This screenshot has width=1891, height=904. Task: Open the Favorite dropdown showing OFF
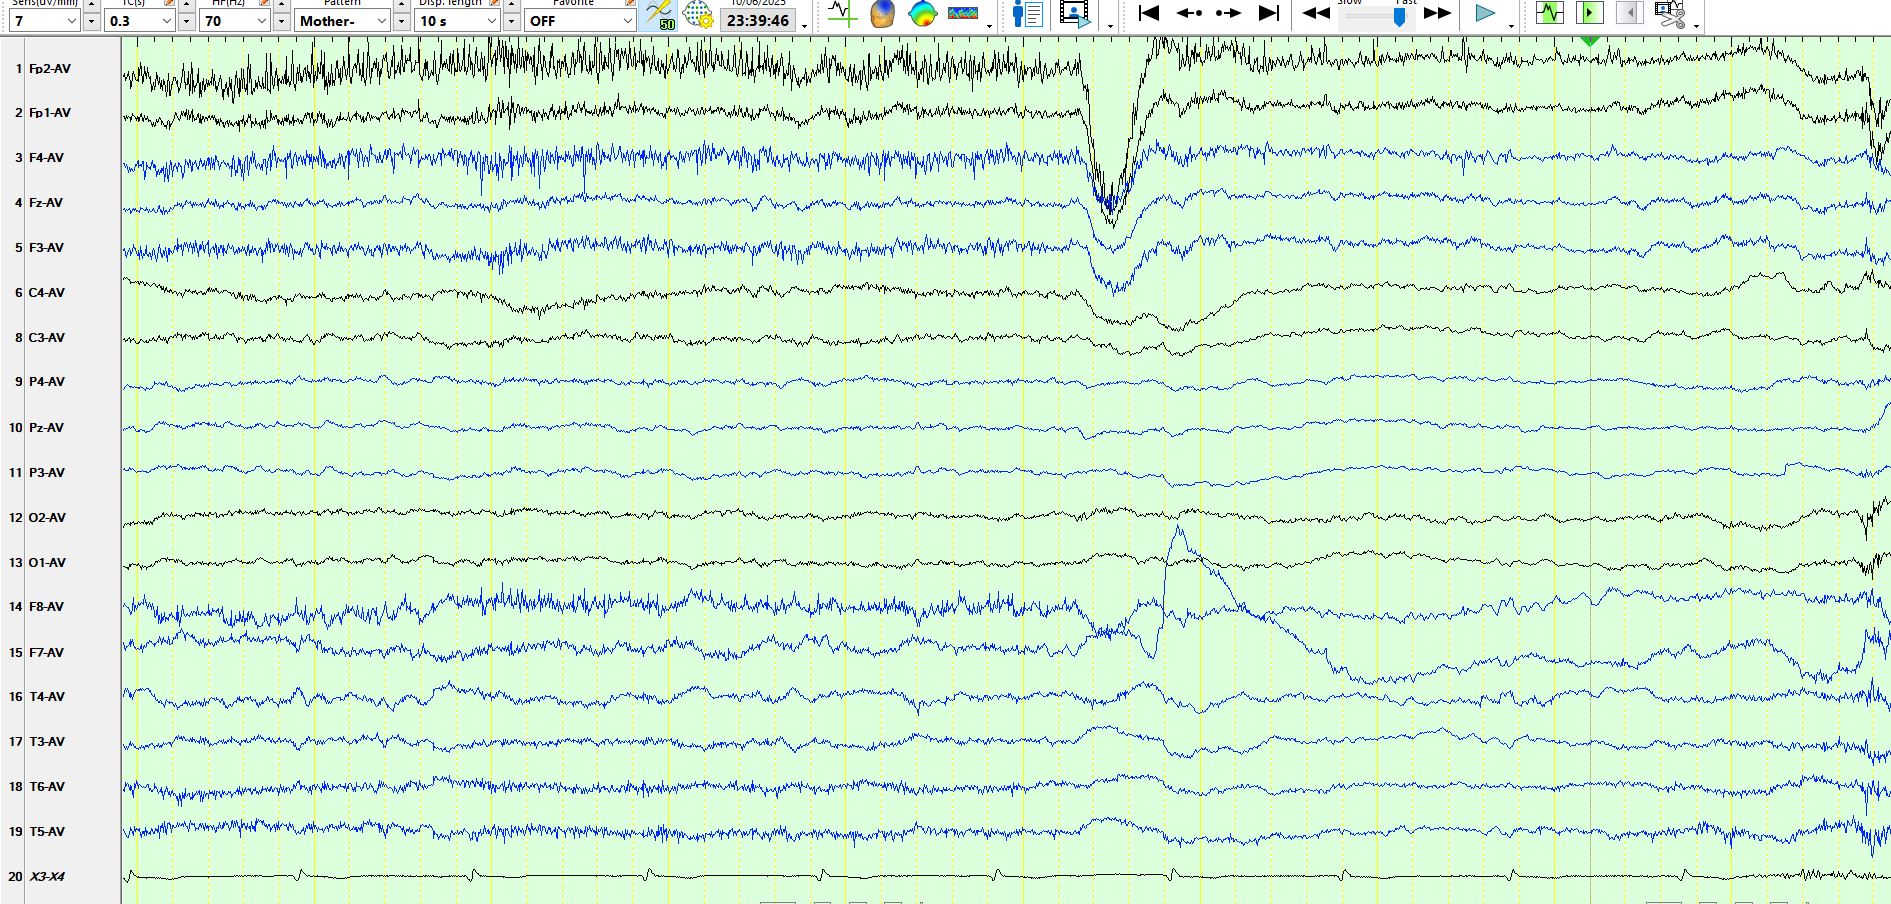(x=580, y=20)
